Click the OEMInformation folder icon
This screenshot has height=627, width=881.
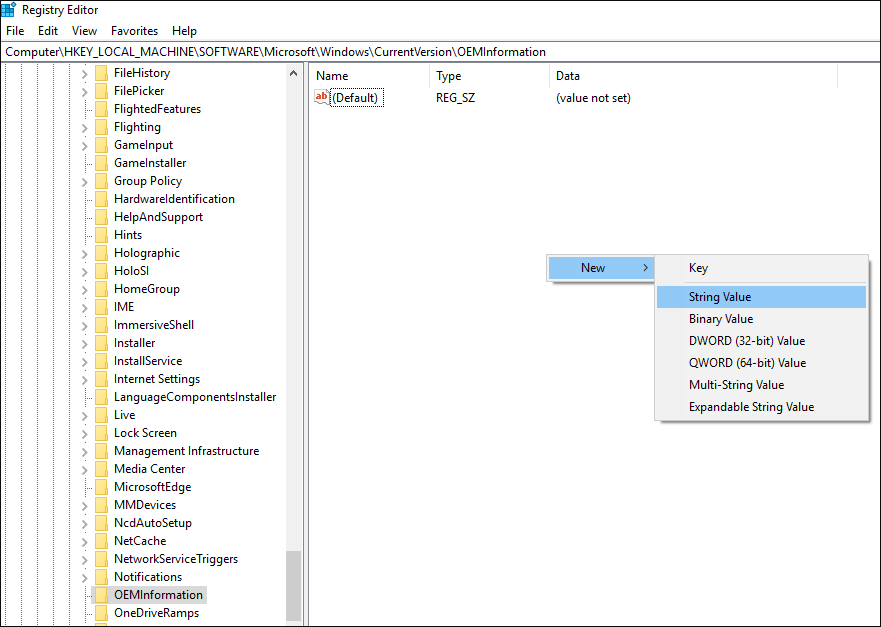click(x=102, y=594)
